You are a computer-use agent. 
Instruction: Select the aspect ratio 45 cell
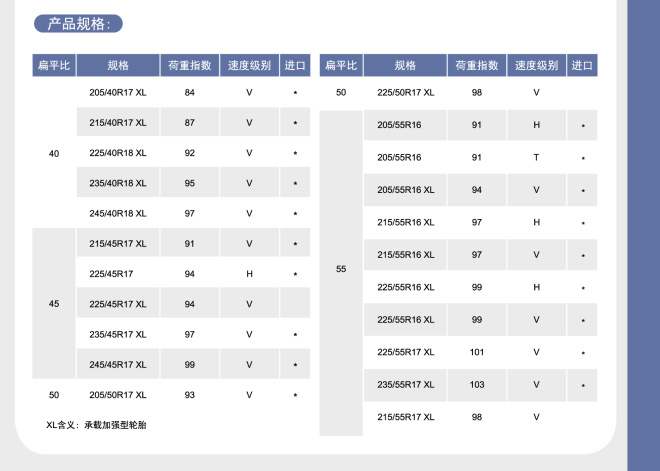click(54, 304)
